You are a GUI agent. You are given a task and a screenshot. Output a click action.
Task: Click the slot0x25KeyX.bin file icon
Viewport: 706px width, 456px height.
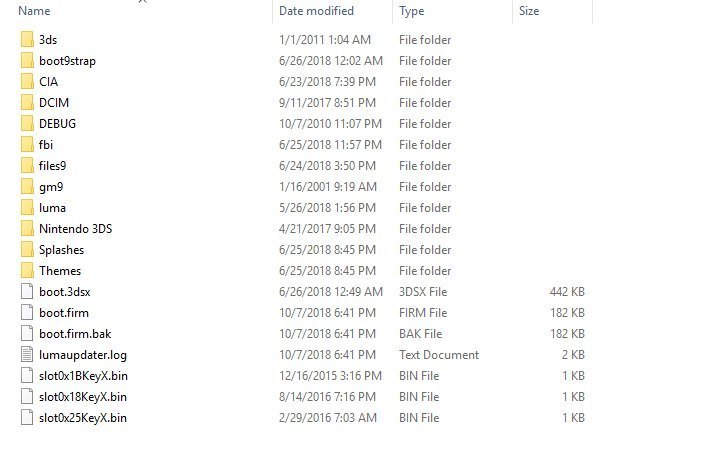27,418
